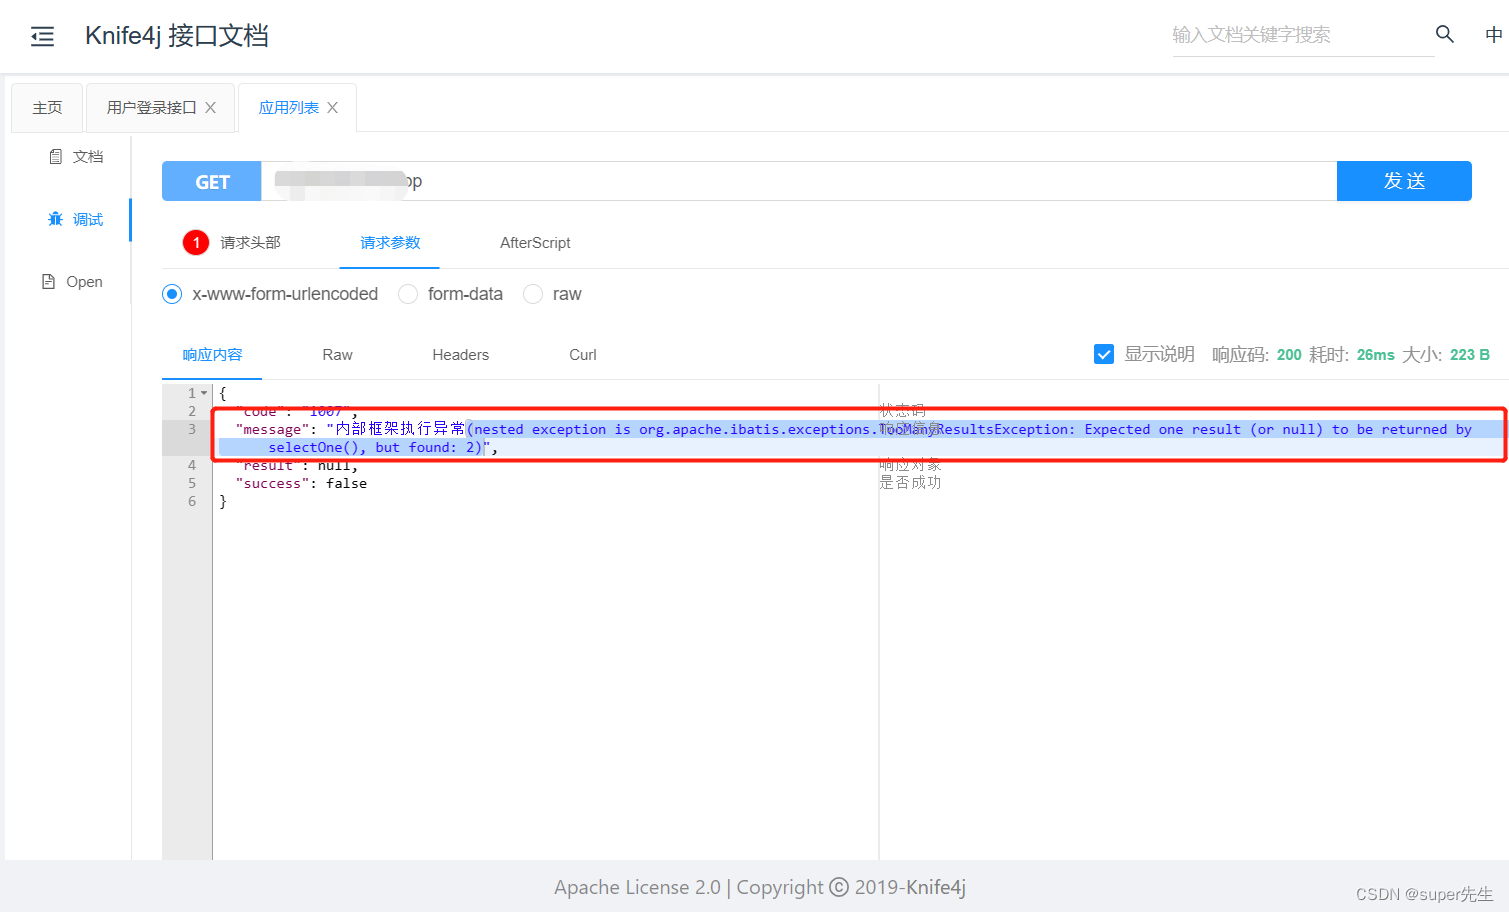1509x912 pixels.
Task: Open the Raw response tab
Action: pyautogui.click(x=337, y=355)
